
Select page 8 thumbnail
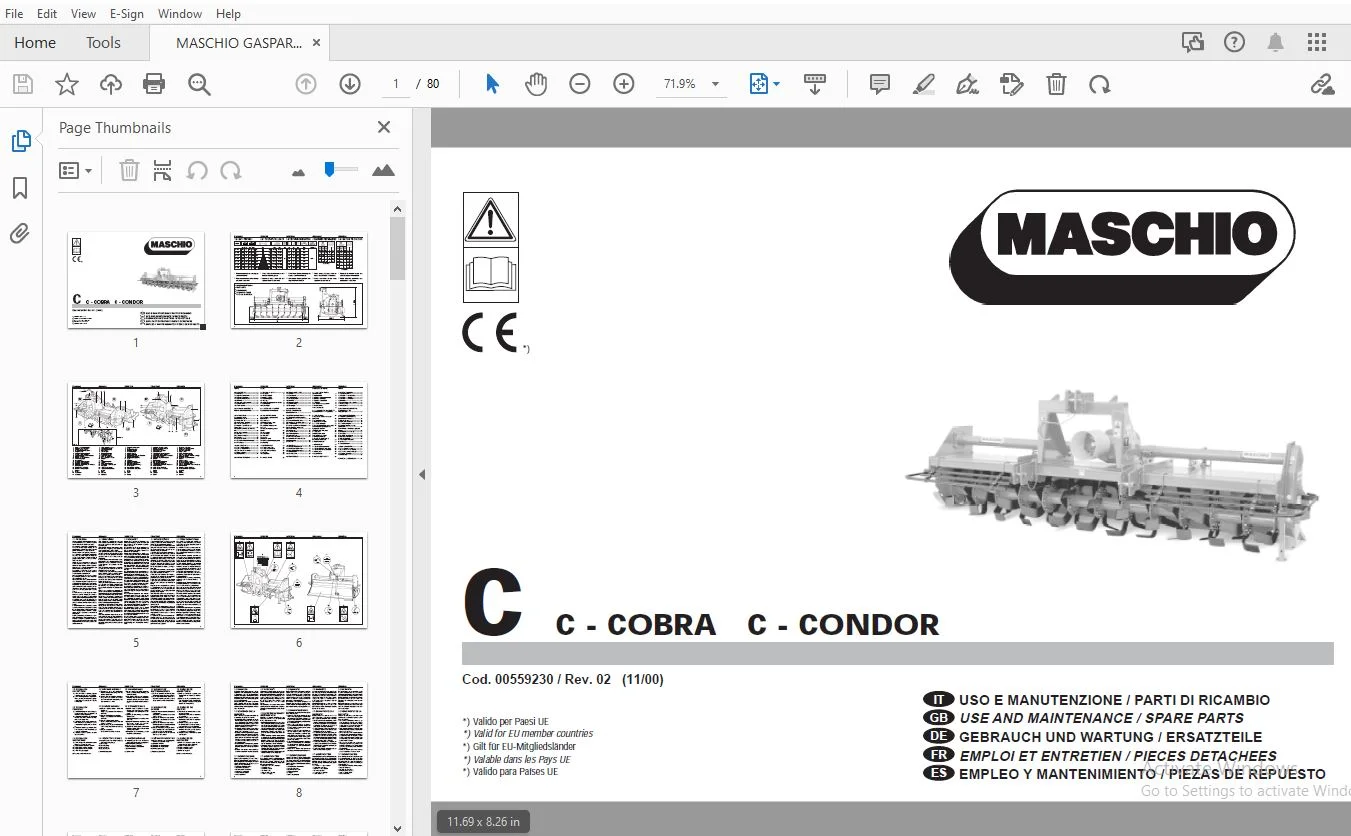coord(299,730)
